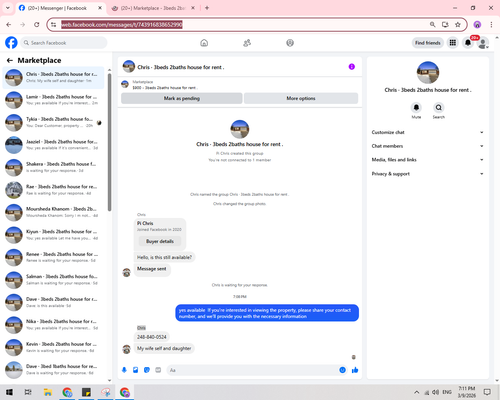Open Kevin conversation in list
The width and height of the screenshot is (500, 400).
53,347
